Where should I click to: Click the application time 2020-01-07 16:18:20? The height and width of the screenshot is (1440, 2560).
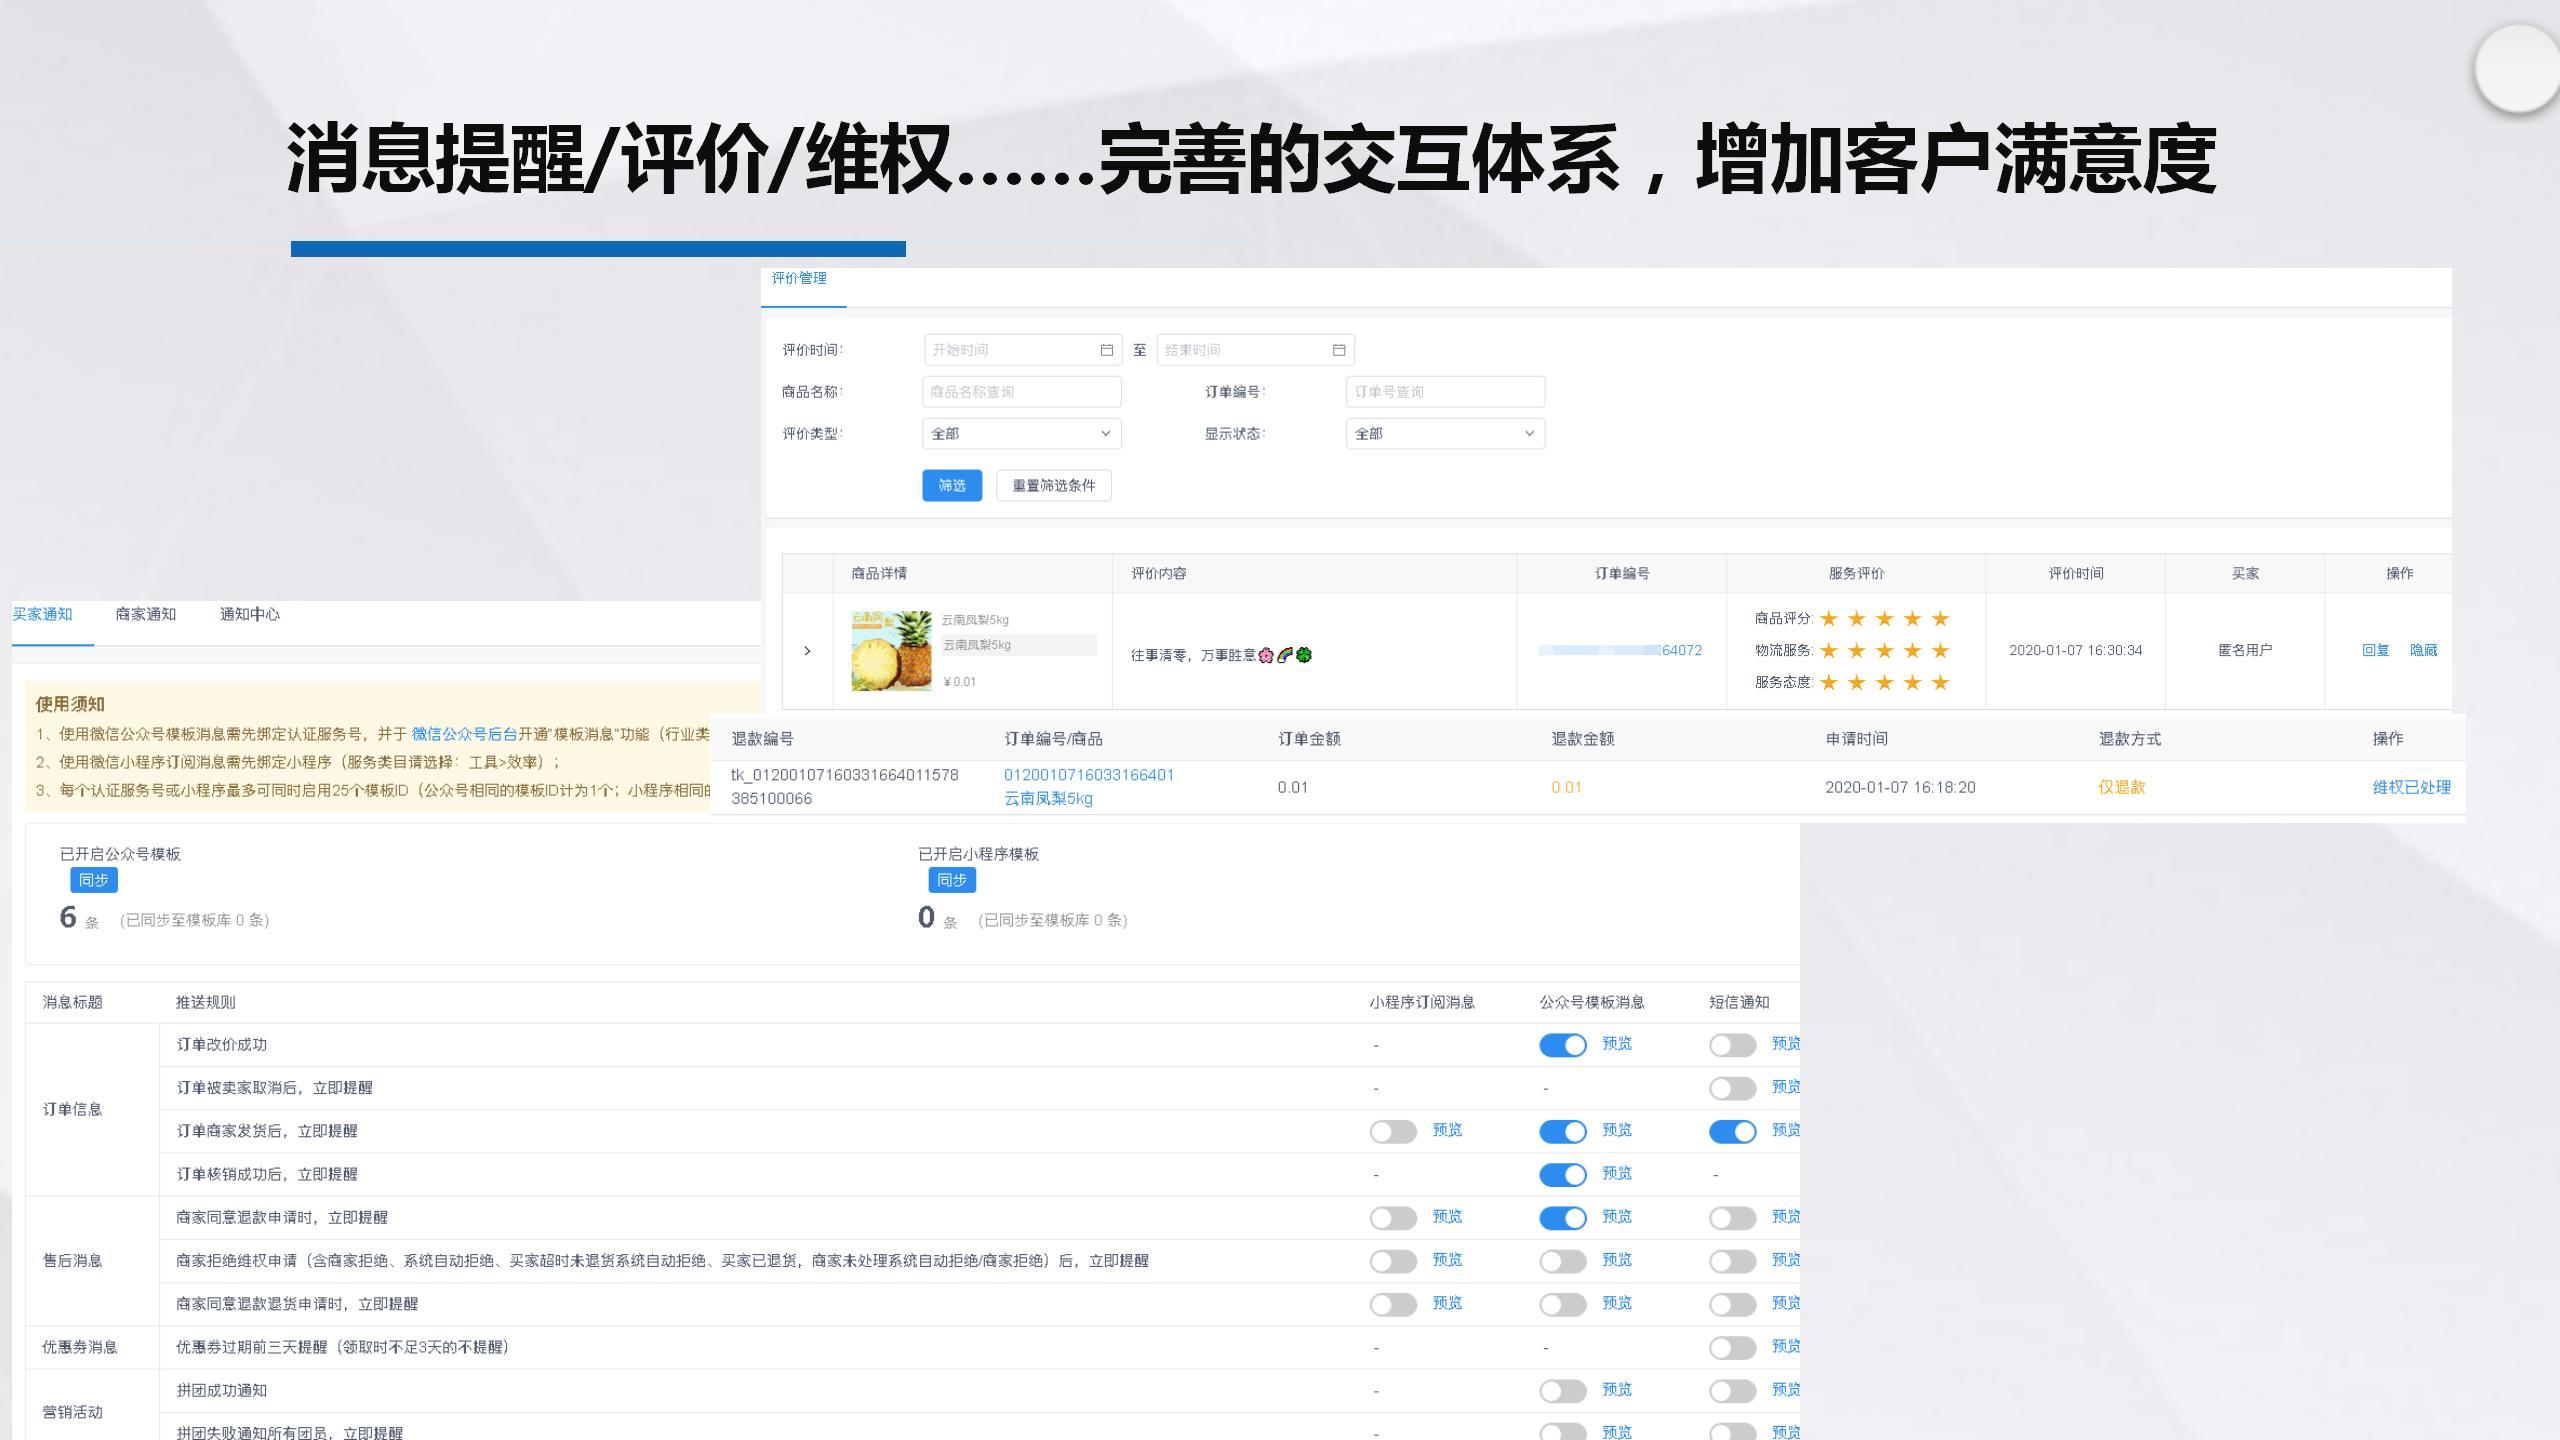[1900, 787]
